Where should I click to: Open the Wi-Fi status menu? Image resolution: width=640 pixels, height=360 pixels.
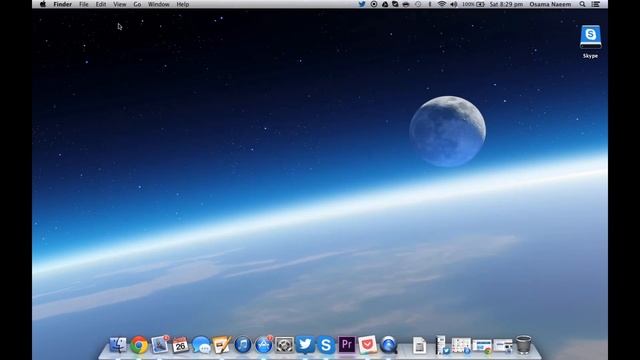coord(442,4)
